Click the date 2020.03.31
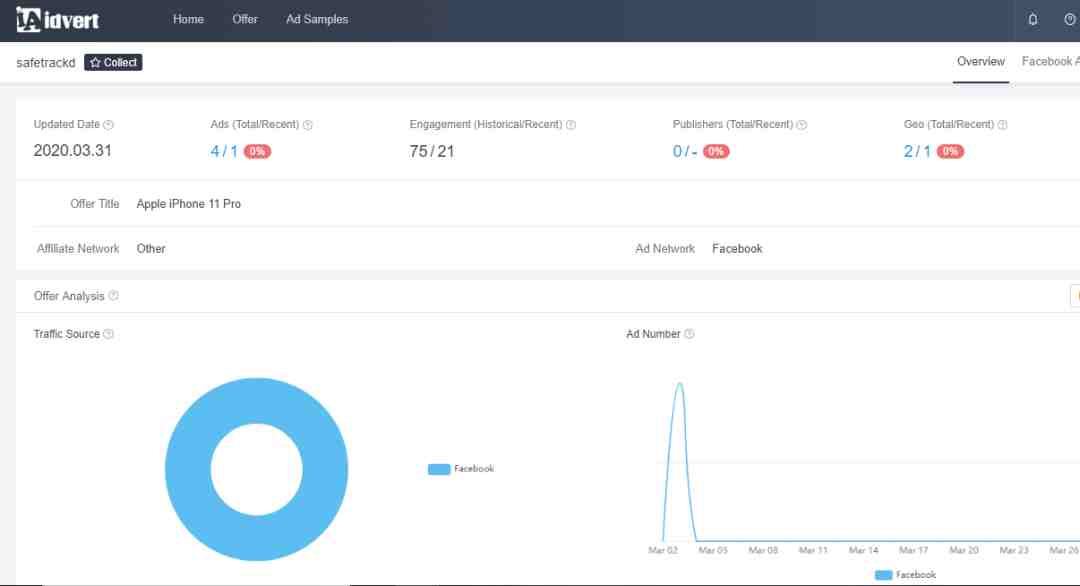 pos(72,151)
